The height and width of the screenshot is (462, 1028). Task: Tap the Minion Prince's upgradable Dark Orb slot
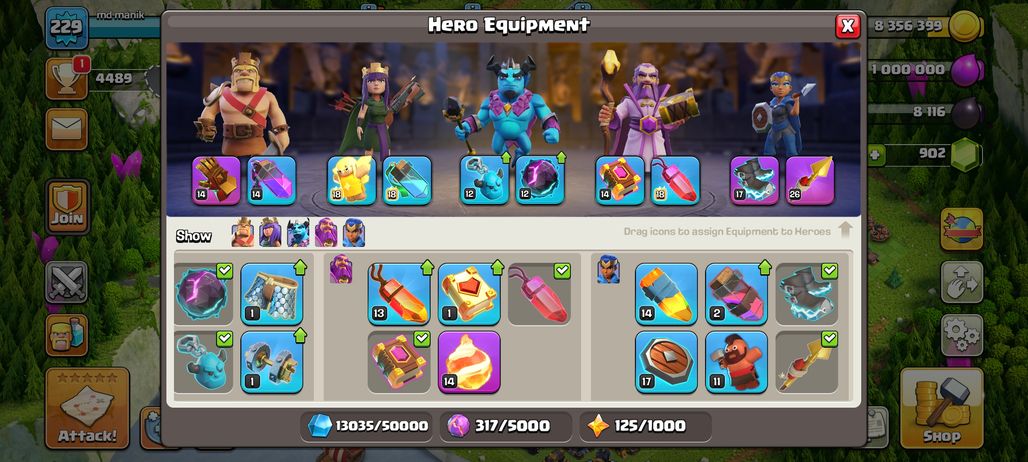[x=540, y=180]
